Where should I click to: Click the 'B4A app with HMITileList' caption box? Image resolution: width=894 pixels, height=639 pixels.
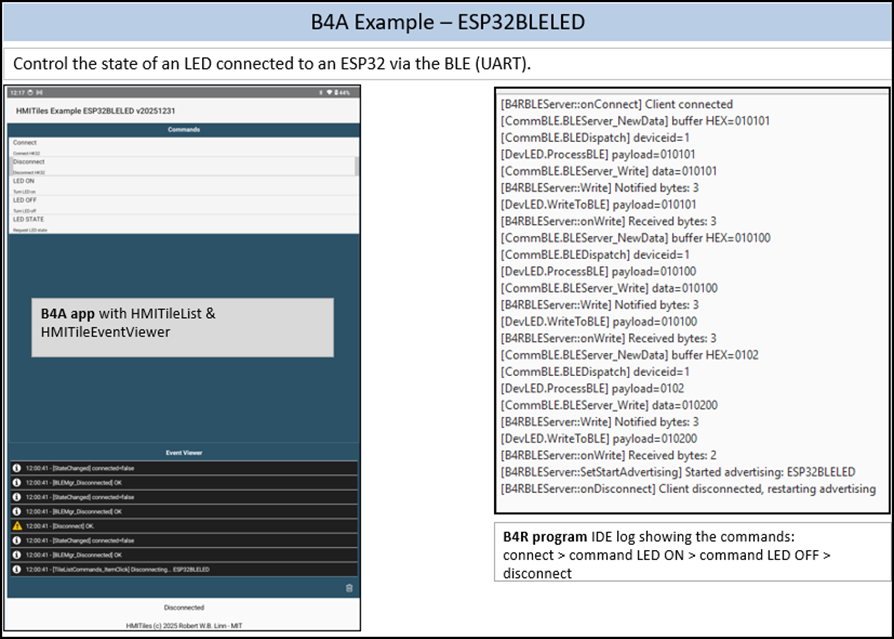[x=182, y=328]
